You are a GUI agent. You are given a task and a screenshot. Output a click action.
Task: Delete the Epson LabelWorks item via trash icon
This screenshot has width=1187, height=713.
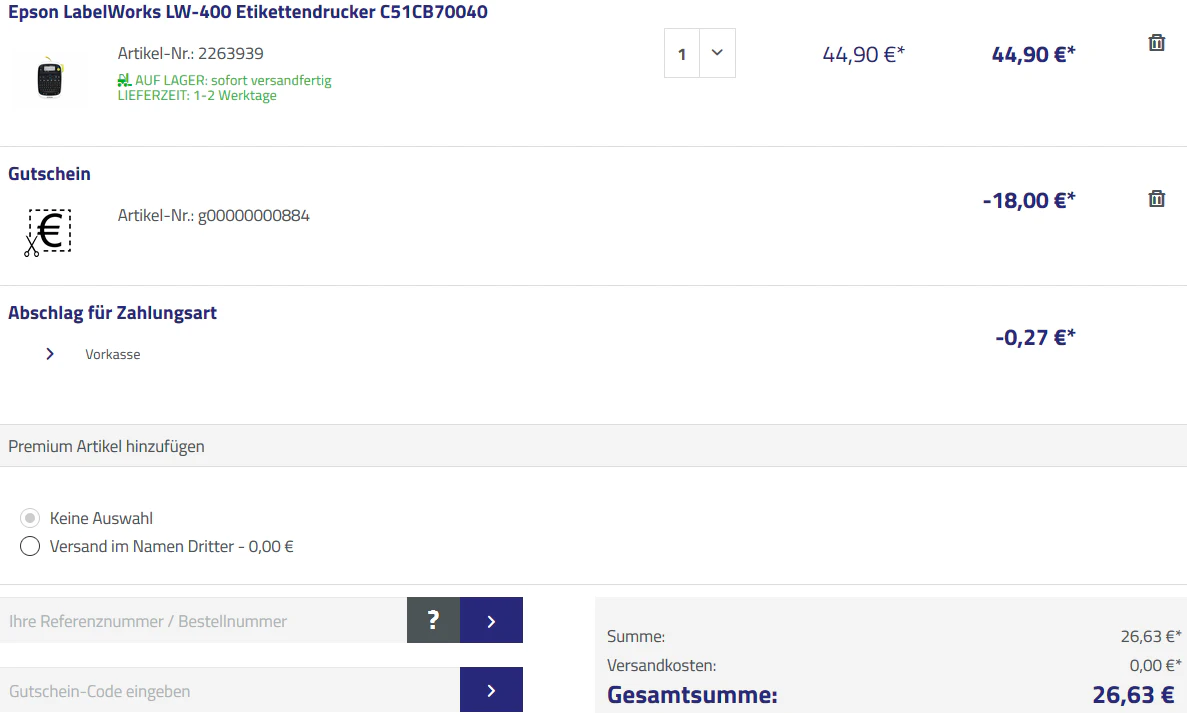[x=1156, y=43]
